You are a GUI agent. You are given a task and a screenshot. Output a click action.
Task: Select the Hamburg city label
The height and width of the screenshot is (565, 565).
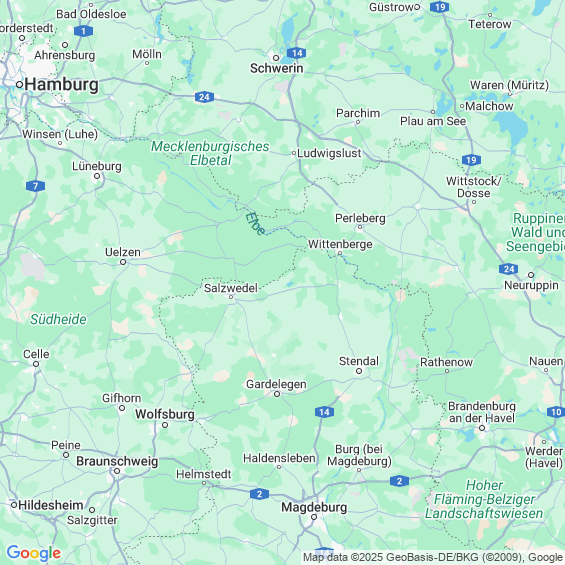(x=62, y=85)
